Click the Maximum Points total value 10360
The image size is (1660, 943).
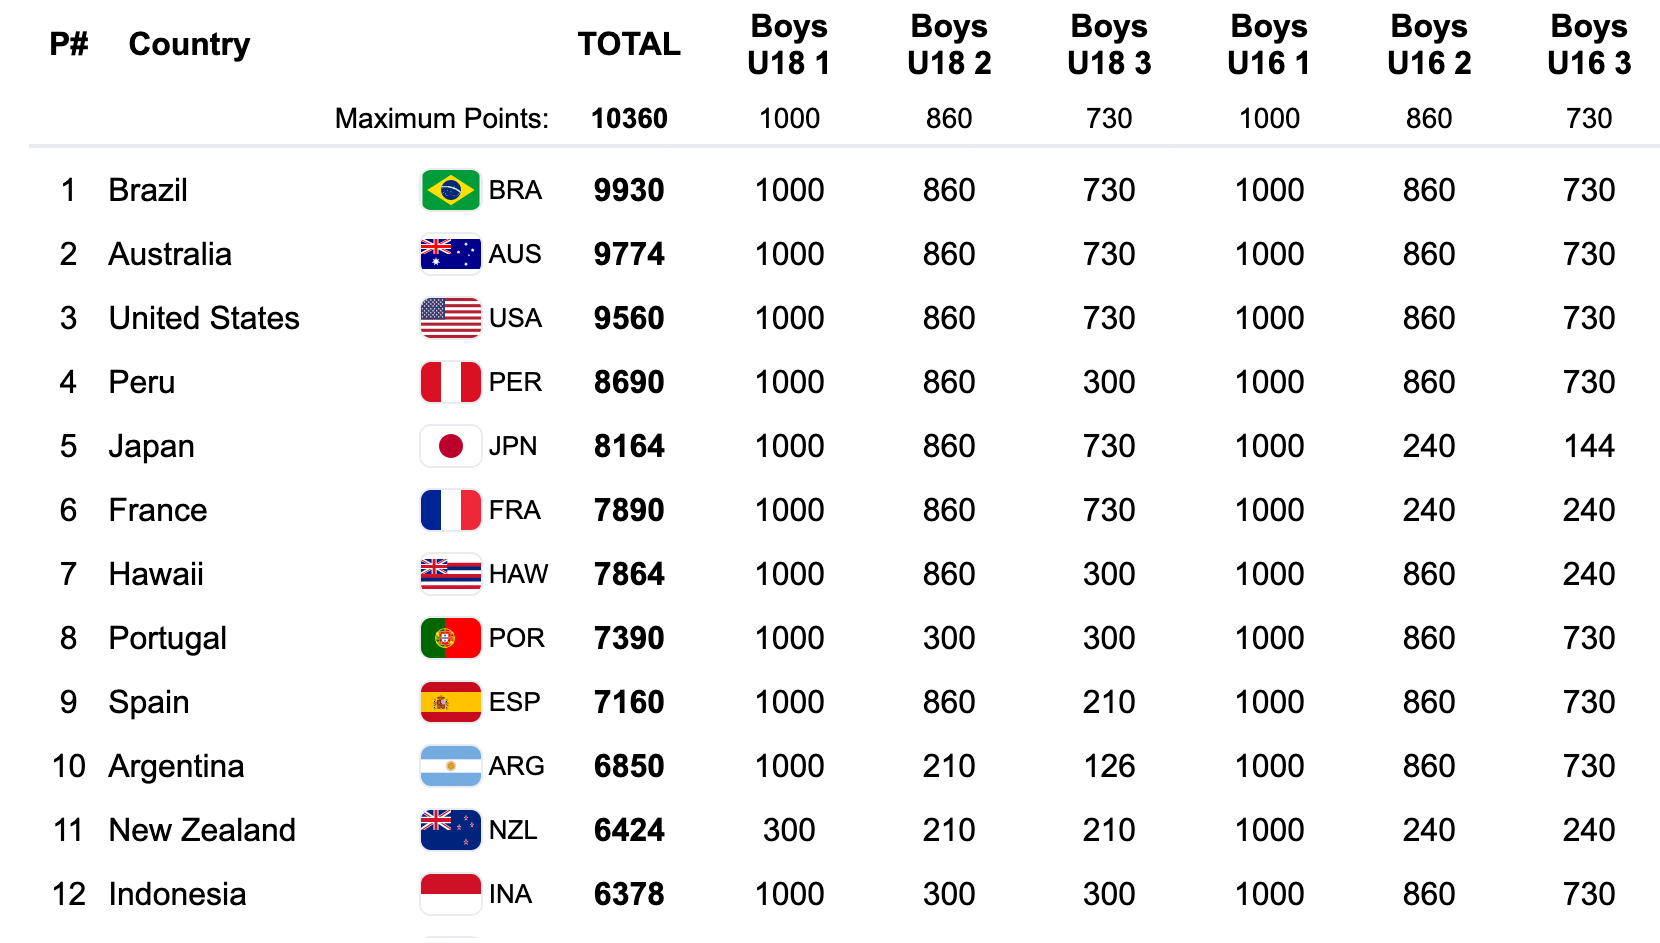point(629,118)
